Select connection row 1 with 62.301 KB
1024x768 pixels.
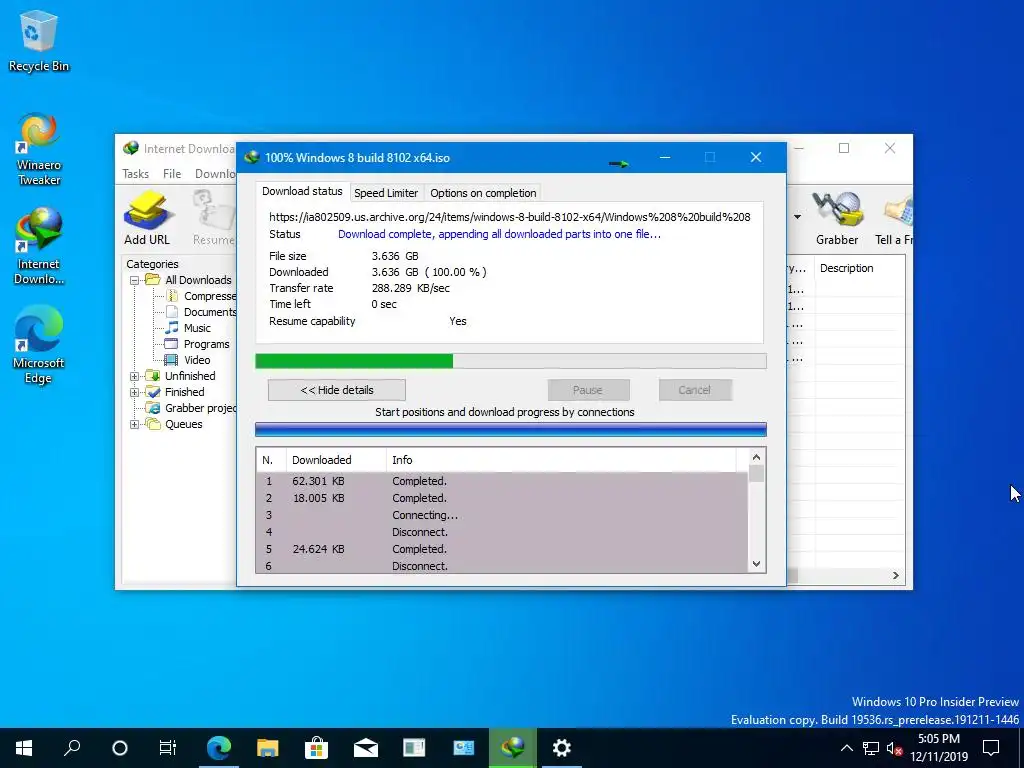(502, 481)
